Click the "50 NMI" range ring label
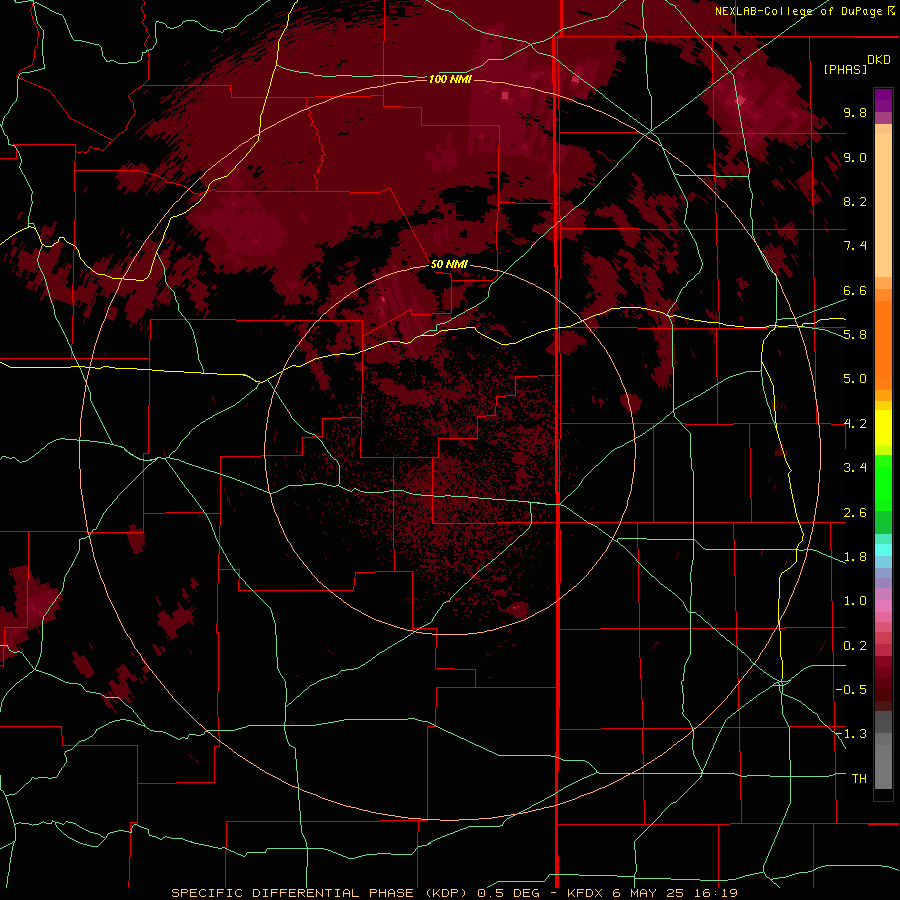Image resolution: width=900 pixels, height=900 pixels. [x=449, y=265]
